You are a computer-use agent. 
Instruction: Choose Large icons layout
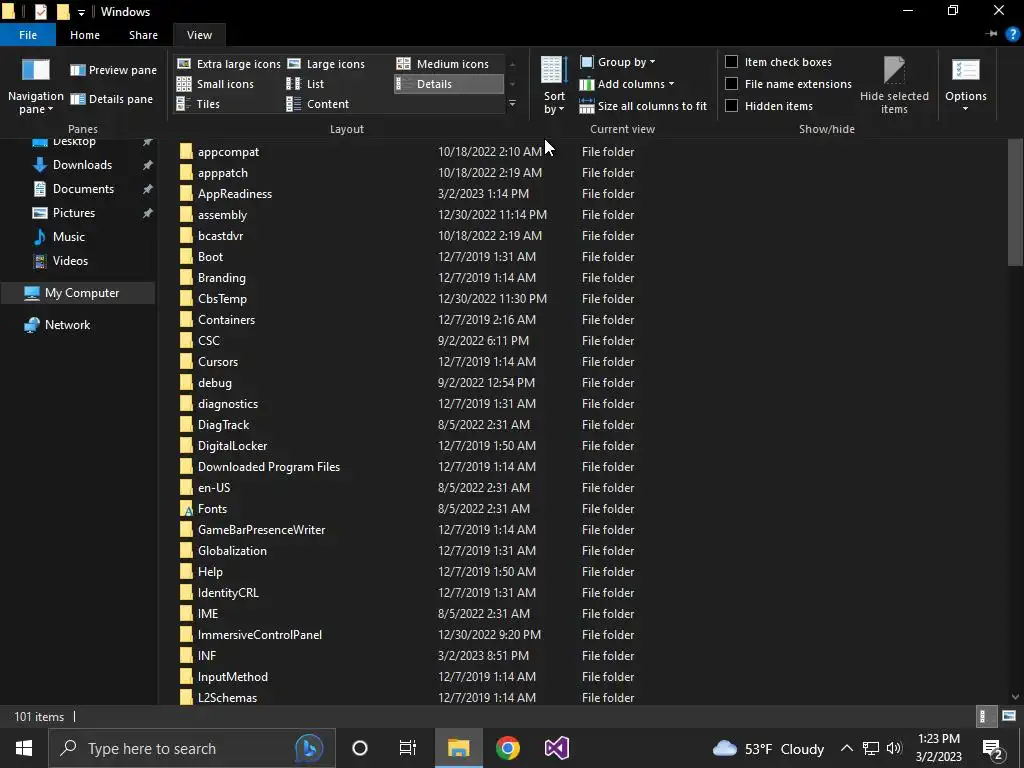tap(326, 64)
